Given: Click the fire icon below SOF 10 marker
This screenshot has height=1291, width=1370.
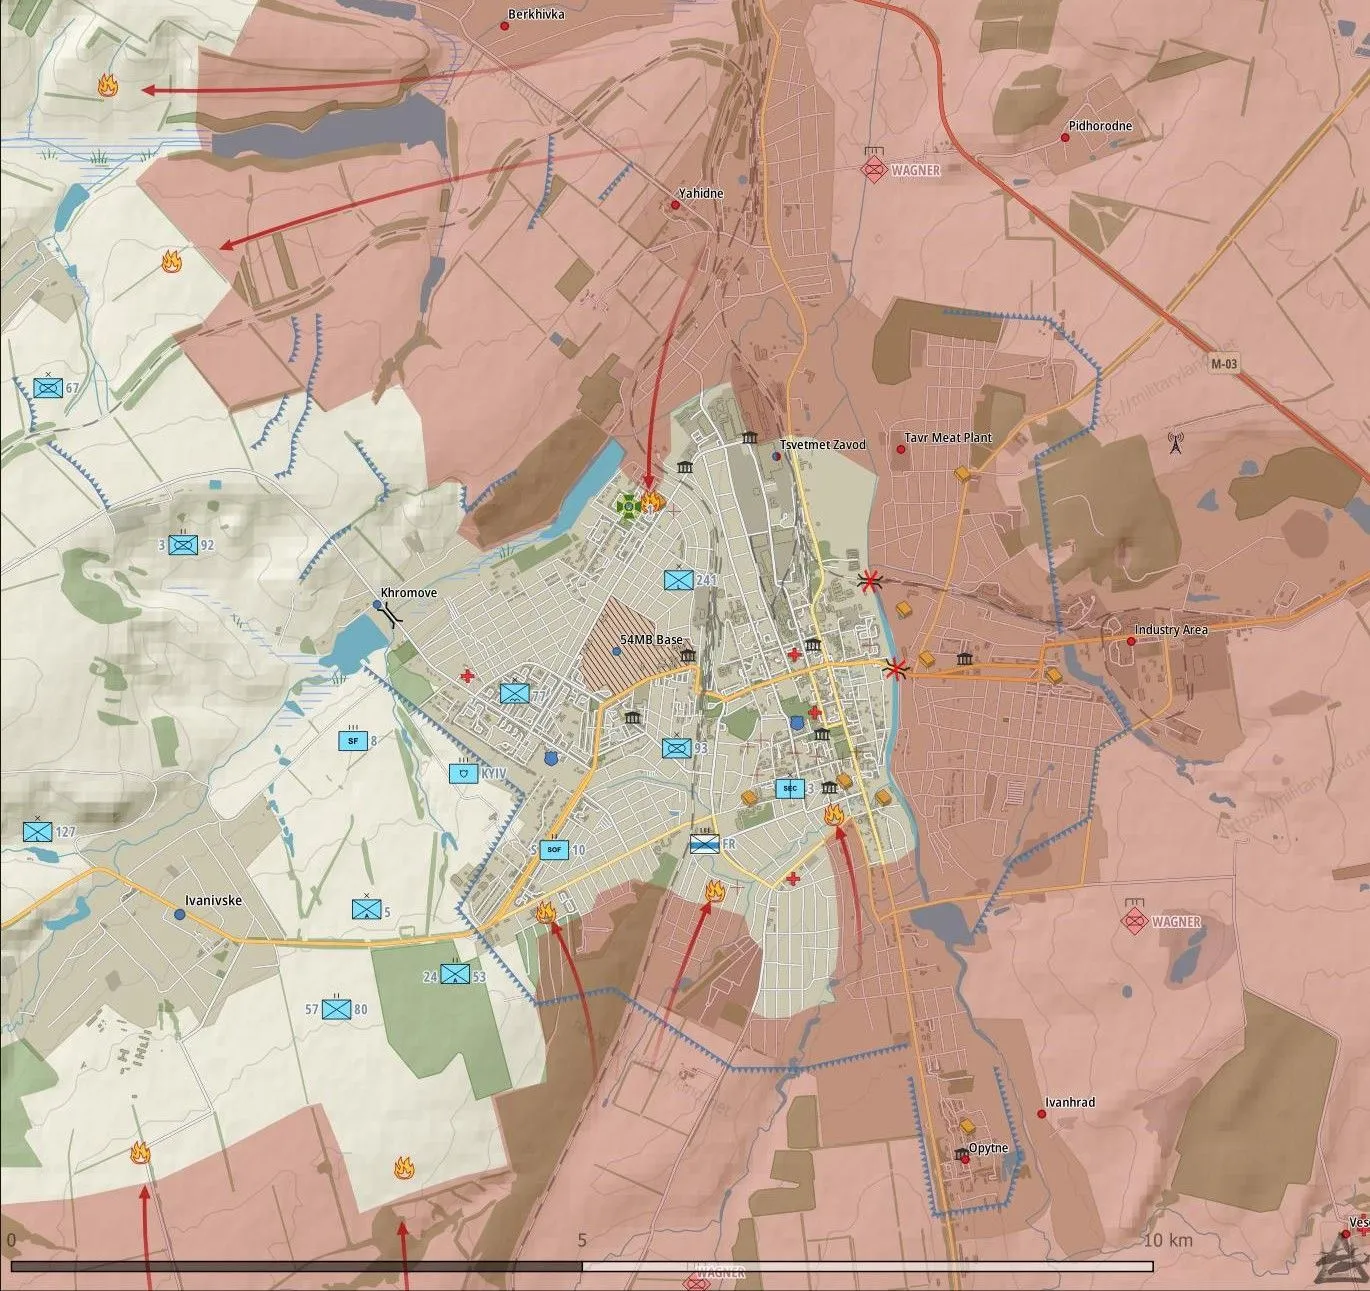Looking at the screenshot, I should click(546, 911).
